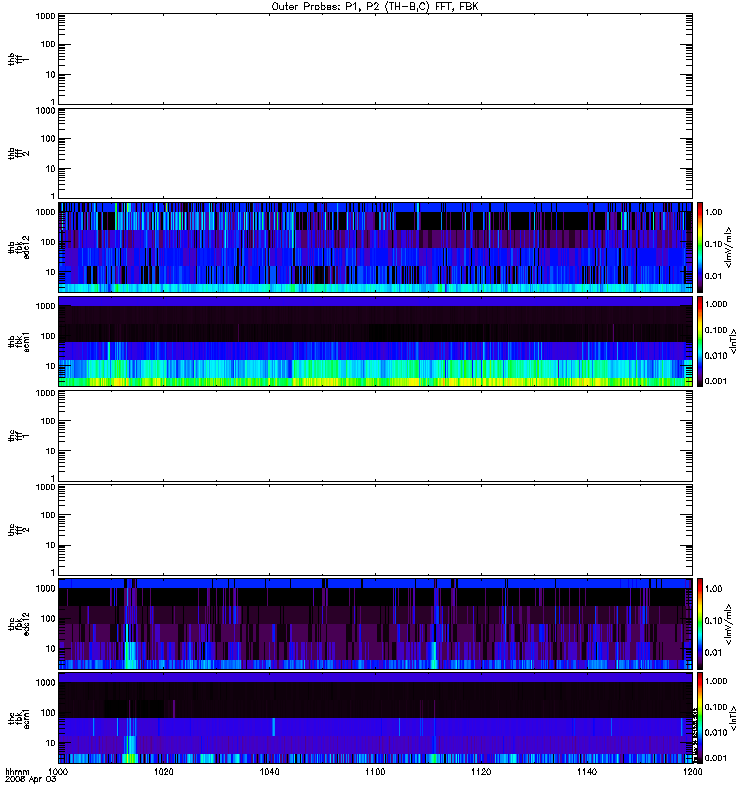The image size is (750, 800).
Task: Click the color bar beside the thb fbk edc12 panel
Action: coord(700,247)
